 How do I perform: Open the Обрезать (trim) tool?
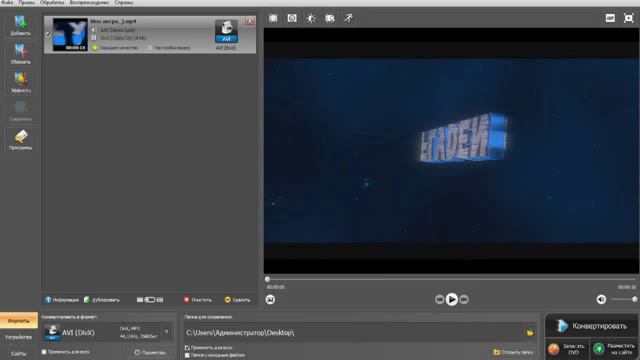tap(20, 54)
